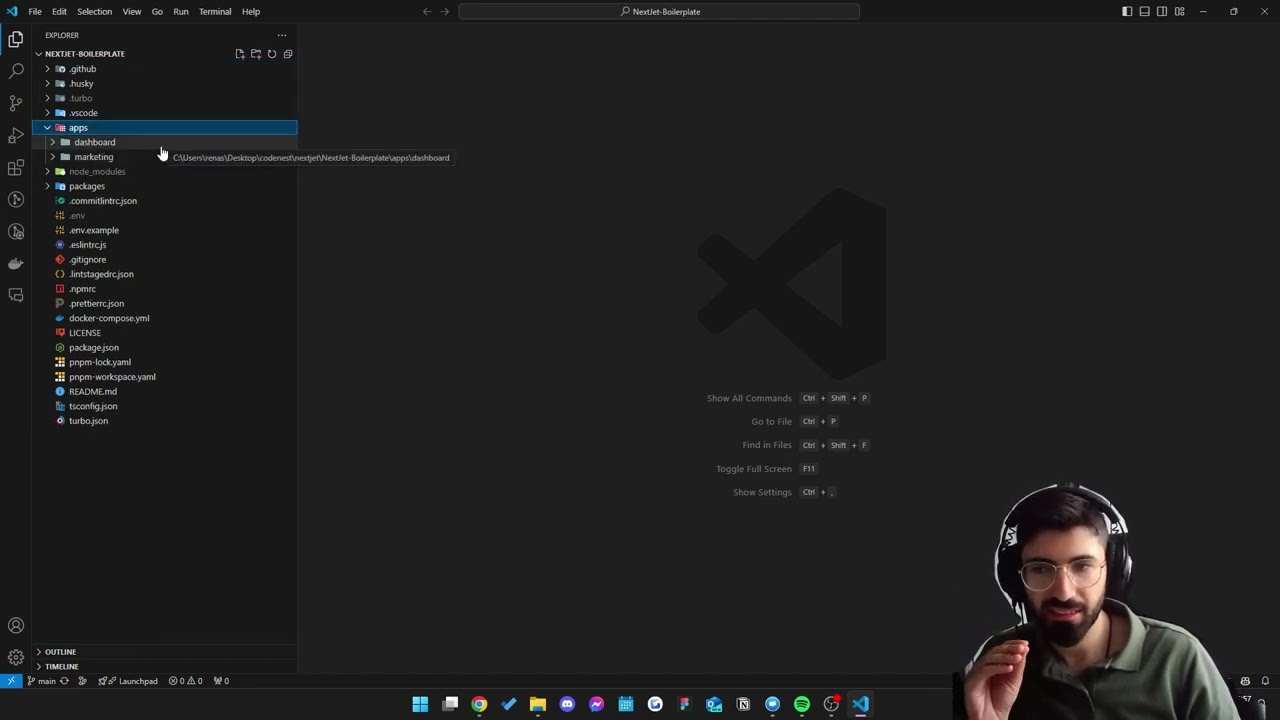Viewport: 1280px width, 720px height.
Task: Click the Customize Layout icon
Action: [1180, 12]
